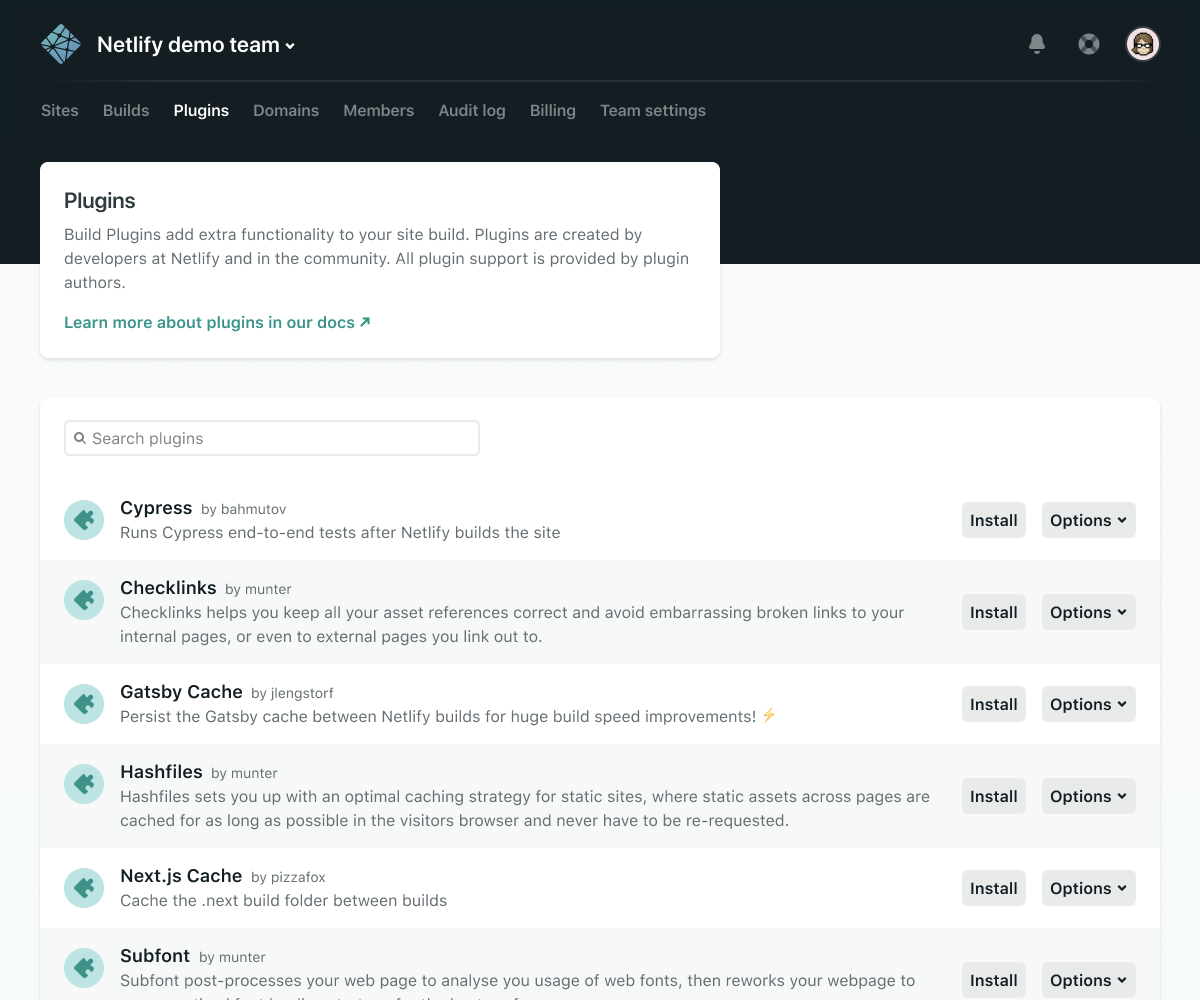Image resolution: width=1200 pixels, height=1000 pixels.
Task: Open the notifications bell
Action: click(1037, 44)
